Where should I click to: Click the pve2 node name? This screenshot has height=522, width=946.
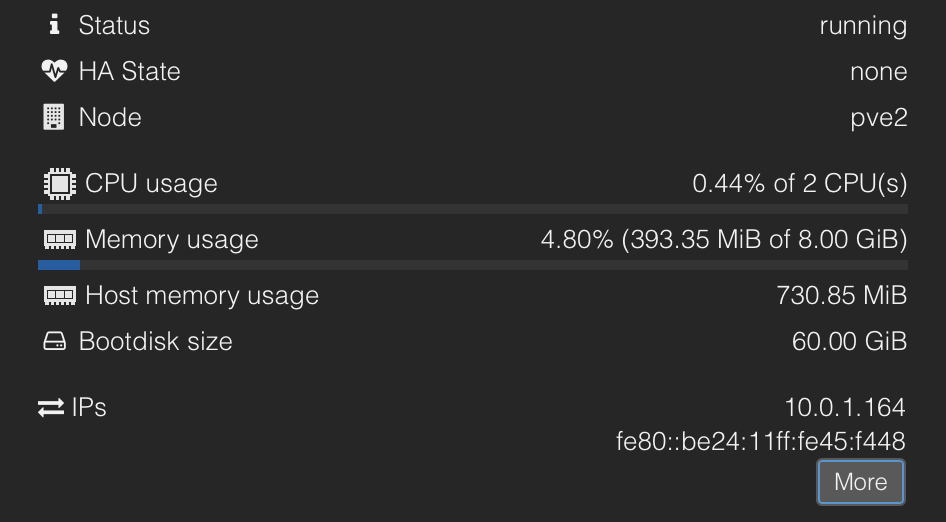tap(879, 118)
